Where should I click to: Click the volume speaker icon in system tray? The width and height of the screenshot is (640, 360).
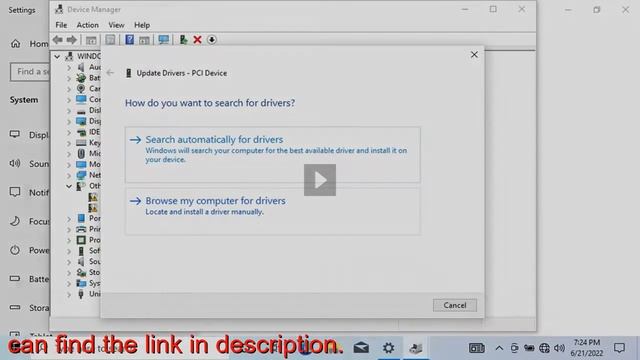click(x=560, y=348)
